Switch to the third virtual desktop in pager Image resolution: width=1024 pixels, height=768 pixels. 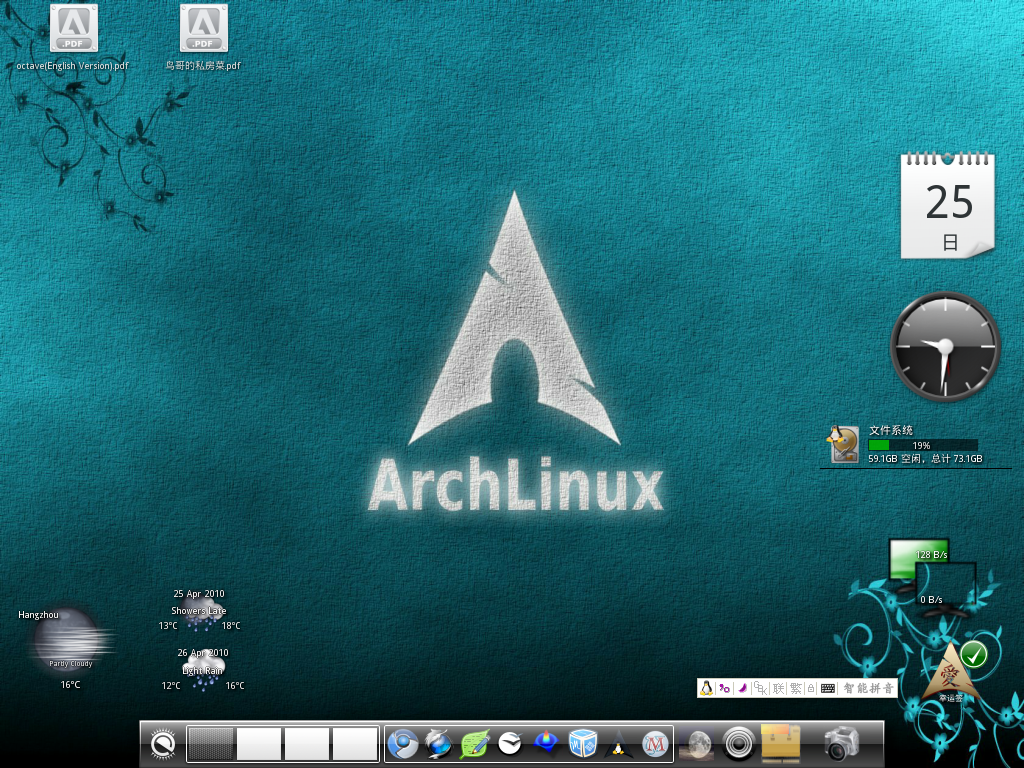point(307,743)
